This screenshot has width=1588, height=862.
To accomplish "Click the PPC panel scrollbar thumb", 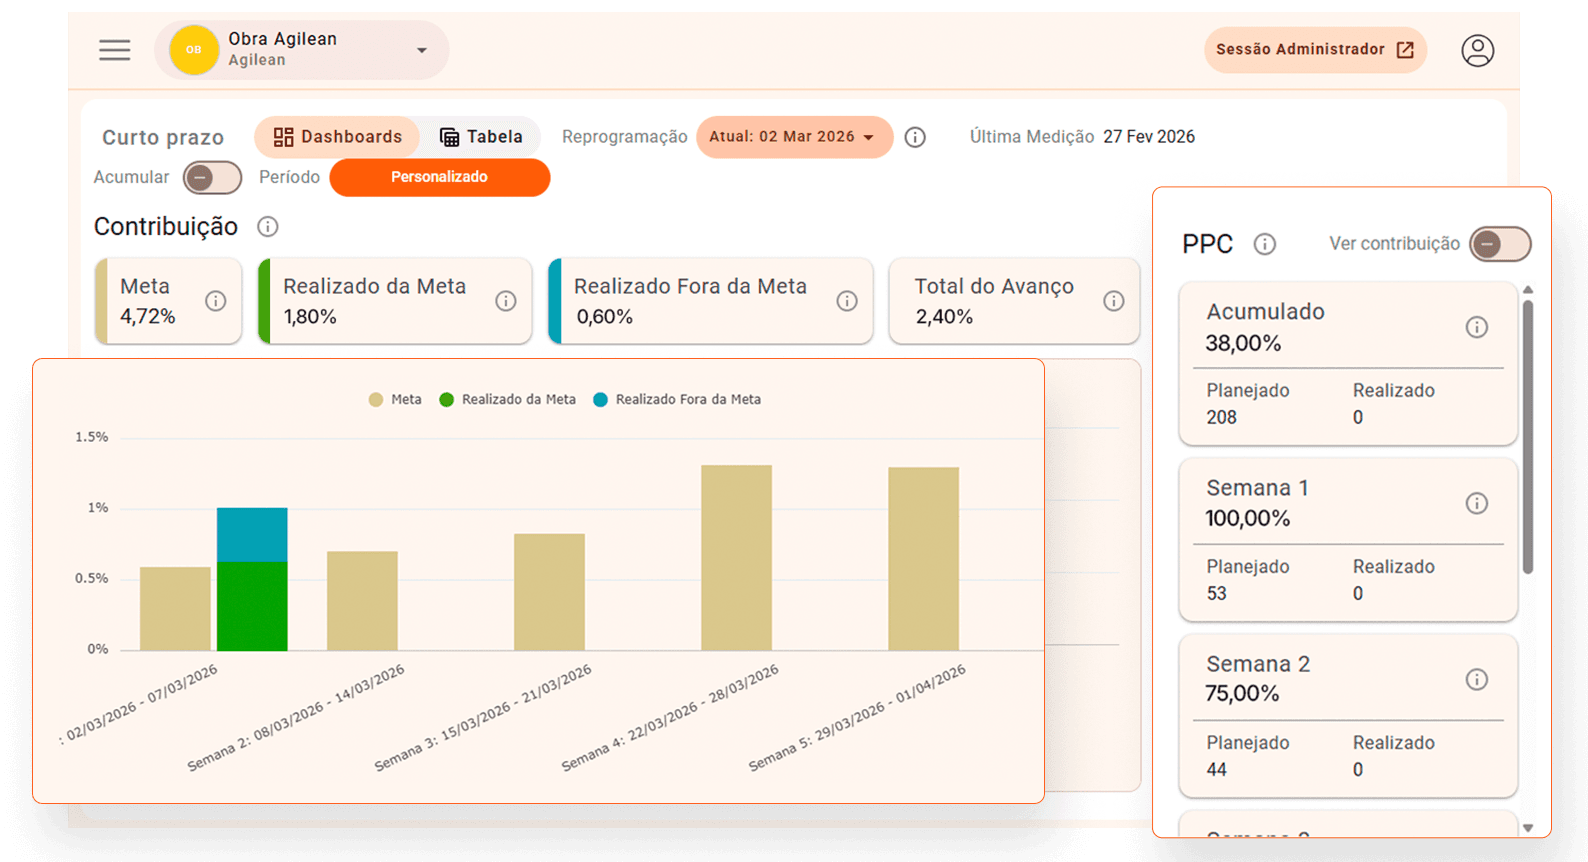I will pyautogui.click(x=1528, y=437).
